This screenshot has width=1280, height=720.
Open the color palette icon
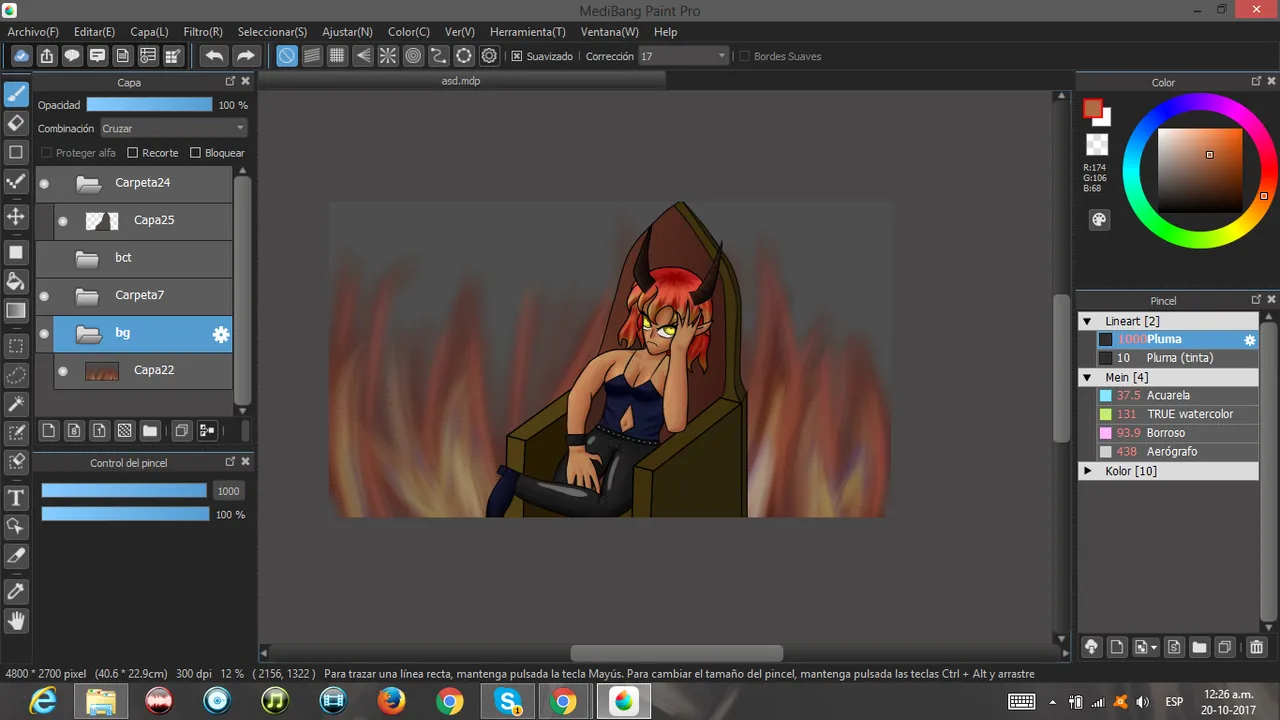(x=1098, y=220)
